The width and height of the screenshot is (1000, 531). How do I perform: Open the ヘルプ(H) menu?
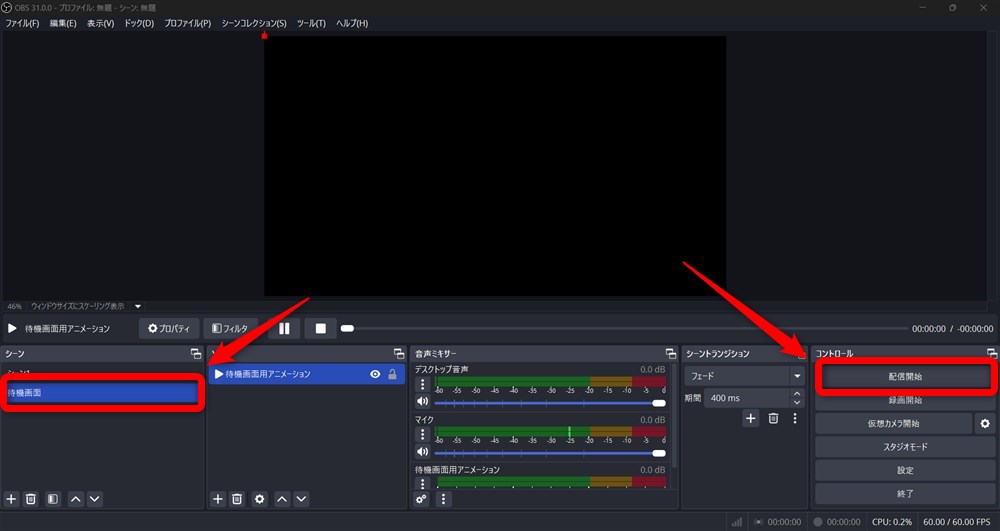352,23
